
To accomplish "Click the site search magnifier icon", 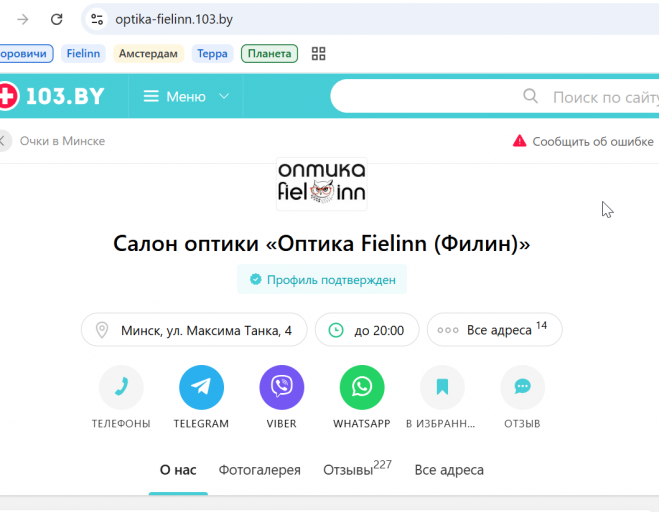I will pos(530,96).
